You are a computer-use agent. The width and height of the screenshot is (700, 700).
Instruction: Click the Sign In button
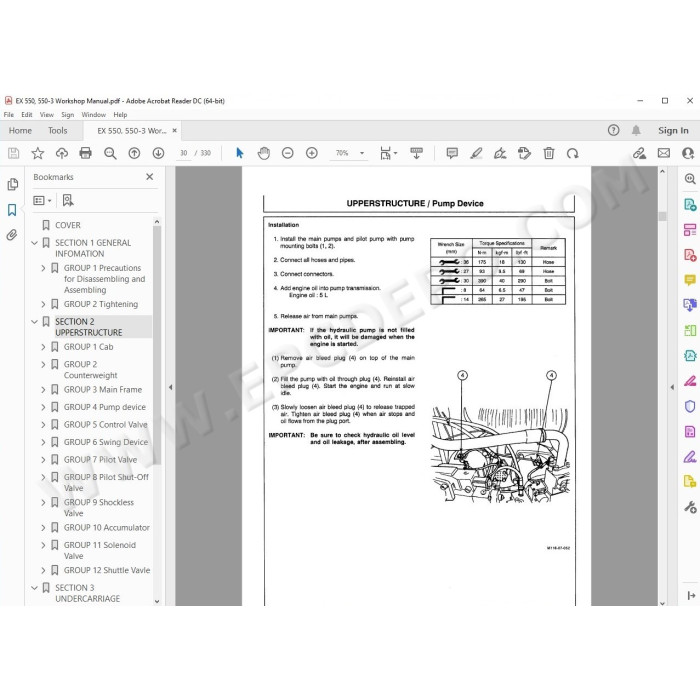pos(673,130)
